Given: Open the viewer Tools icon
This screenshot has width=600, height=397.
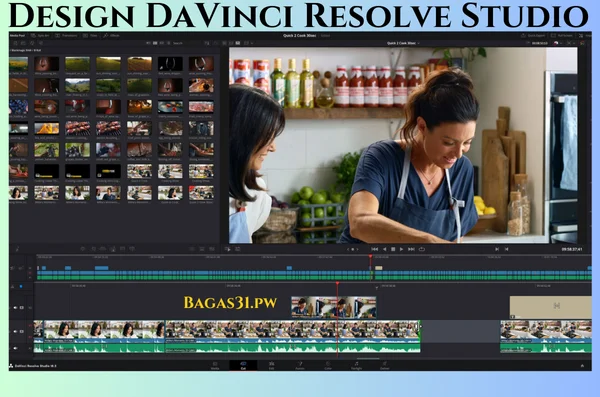Looking at the screenshot, I should [228, 249].
